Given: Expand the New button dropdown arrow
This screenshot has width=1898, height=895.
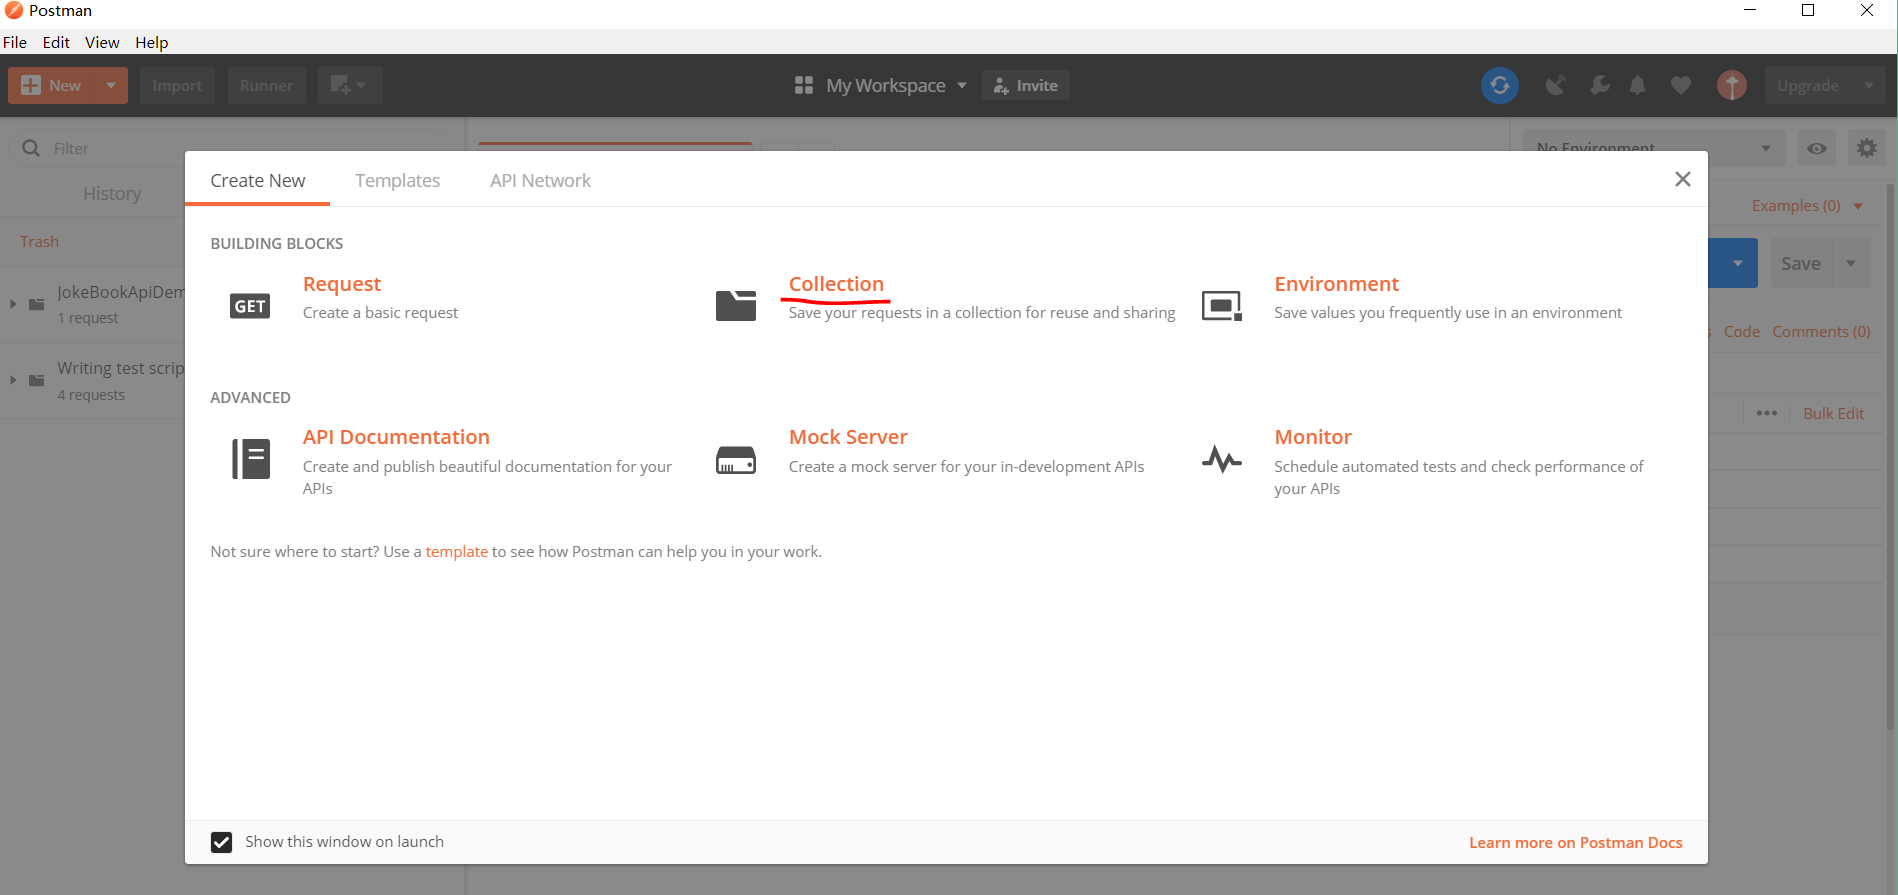Looking at the screenshot, I should pyautogui.click(x=111, y=86).
